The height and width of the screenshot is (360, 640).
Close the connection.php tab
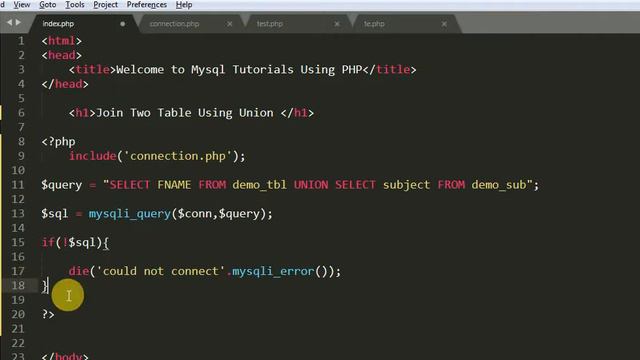230,24
